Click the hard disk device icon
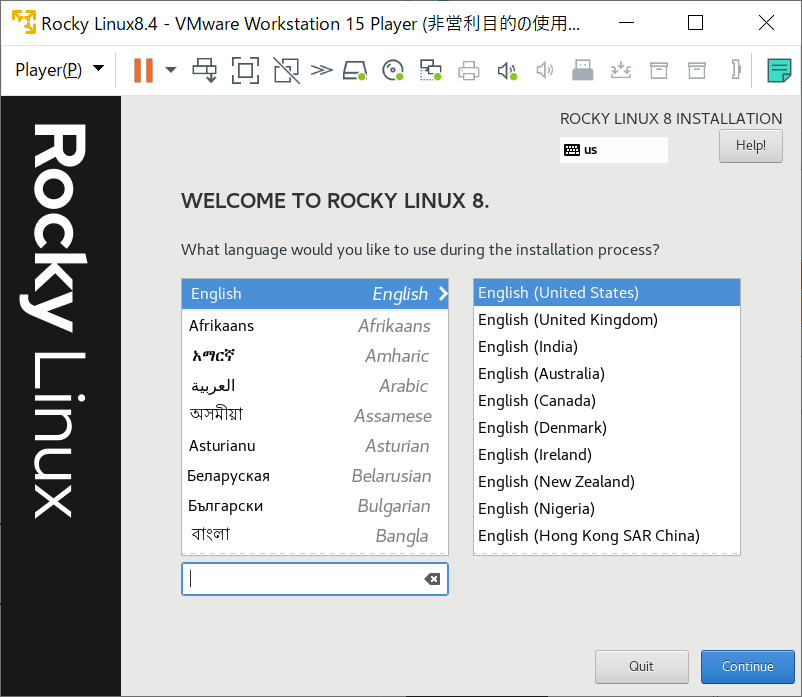This screenshot has width=802, height=697. pos(355,71)
